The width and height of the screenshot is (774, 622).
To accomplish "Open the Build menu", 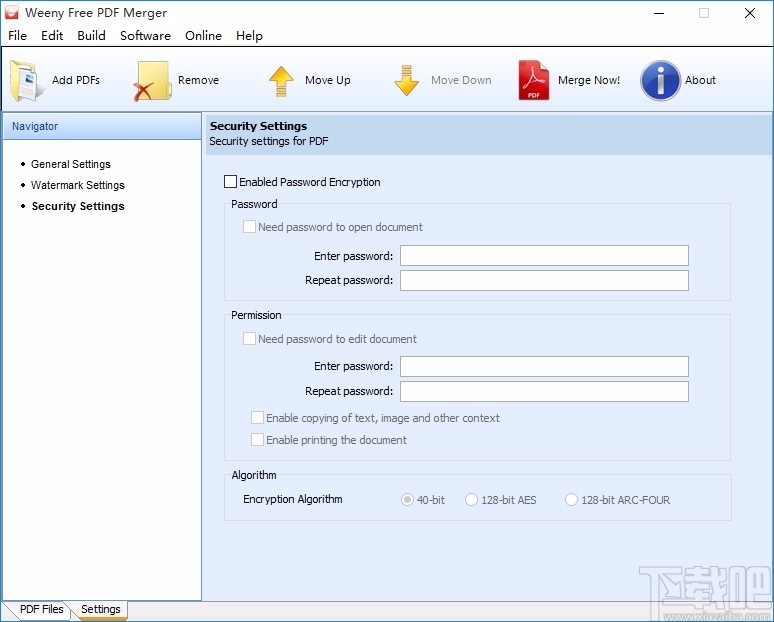I will [x=91, y=36].
